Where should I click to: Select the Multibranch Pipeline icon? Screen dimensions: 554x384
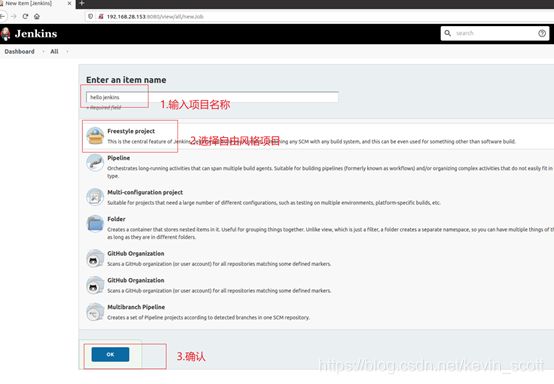[95, 312]
